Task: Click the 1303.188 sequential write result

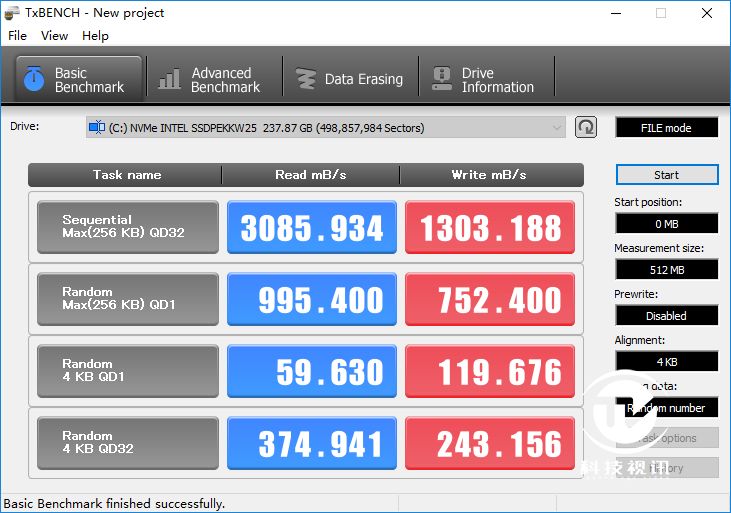Action: [x=490, y=227]
